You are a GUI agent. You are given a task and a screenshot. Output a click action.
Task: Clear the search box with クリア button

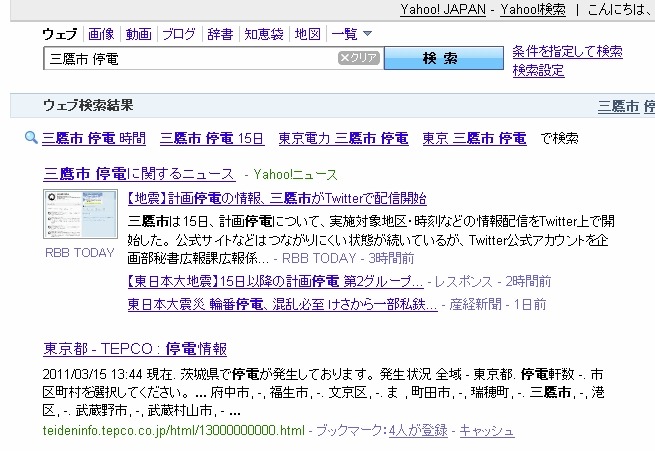(359, 58)
